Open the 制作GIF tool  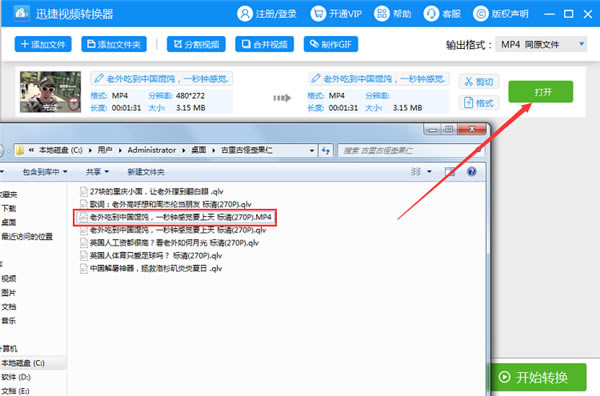pos(331,44)
